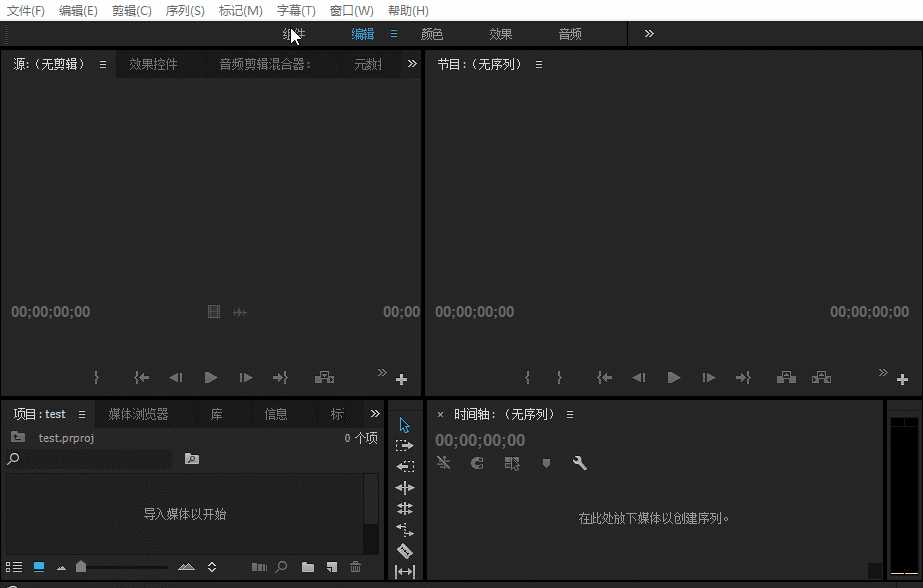Screen dimensions: 923x588
Task: Play source monitor clip
Action: 211,377
